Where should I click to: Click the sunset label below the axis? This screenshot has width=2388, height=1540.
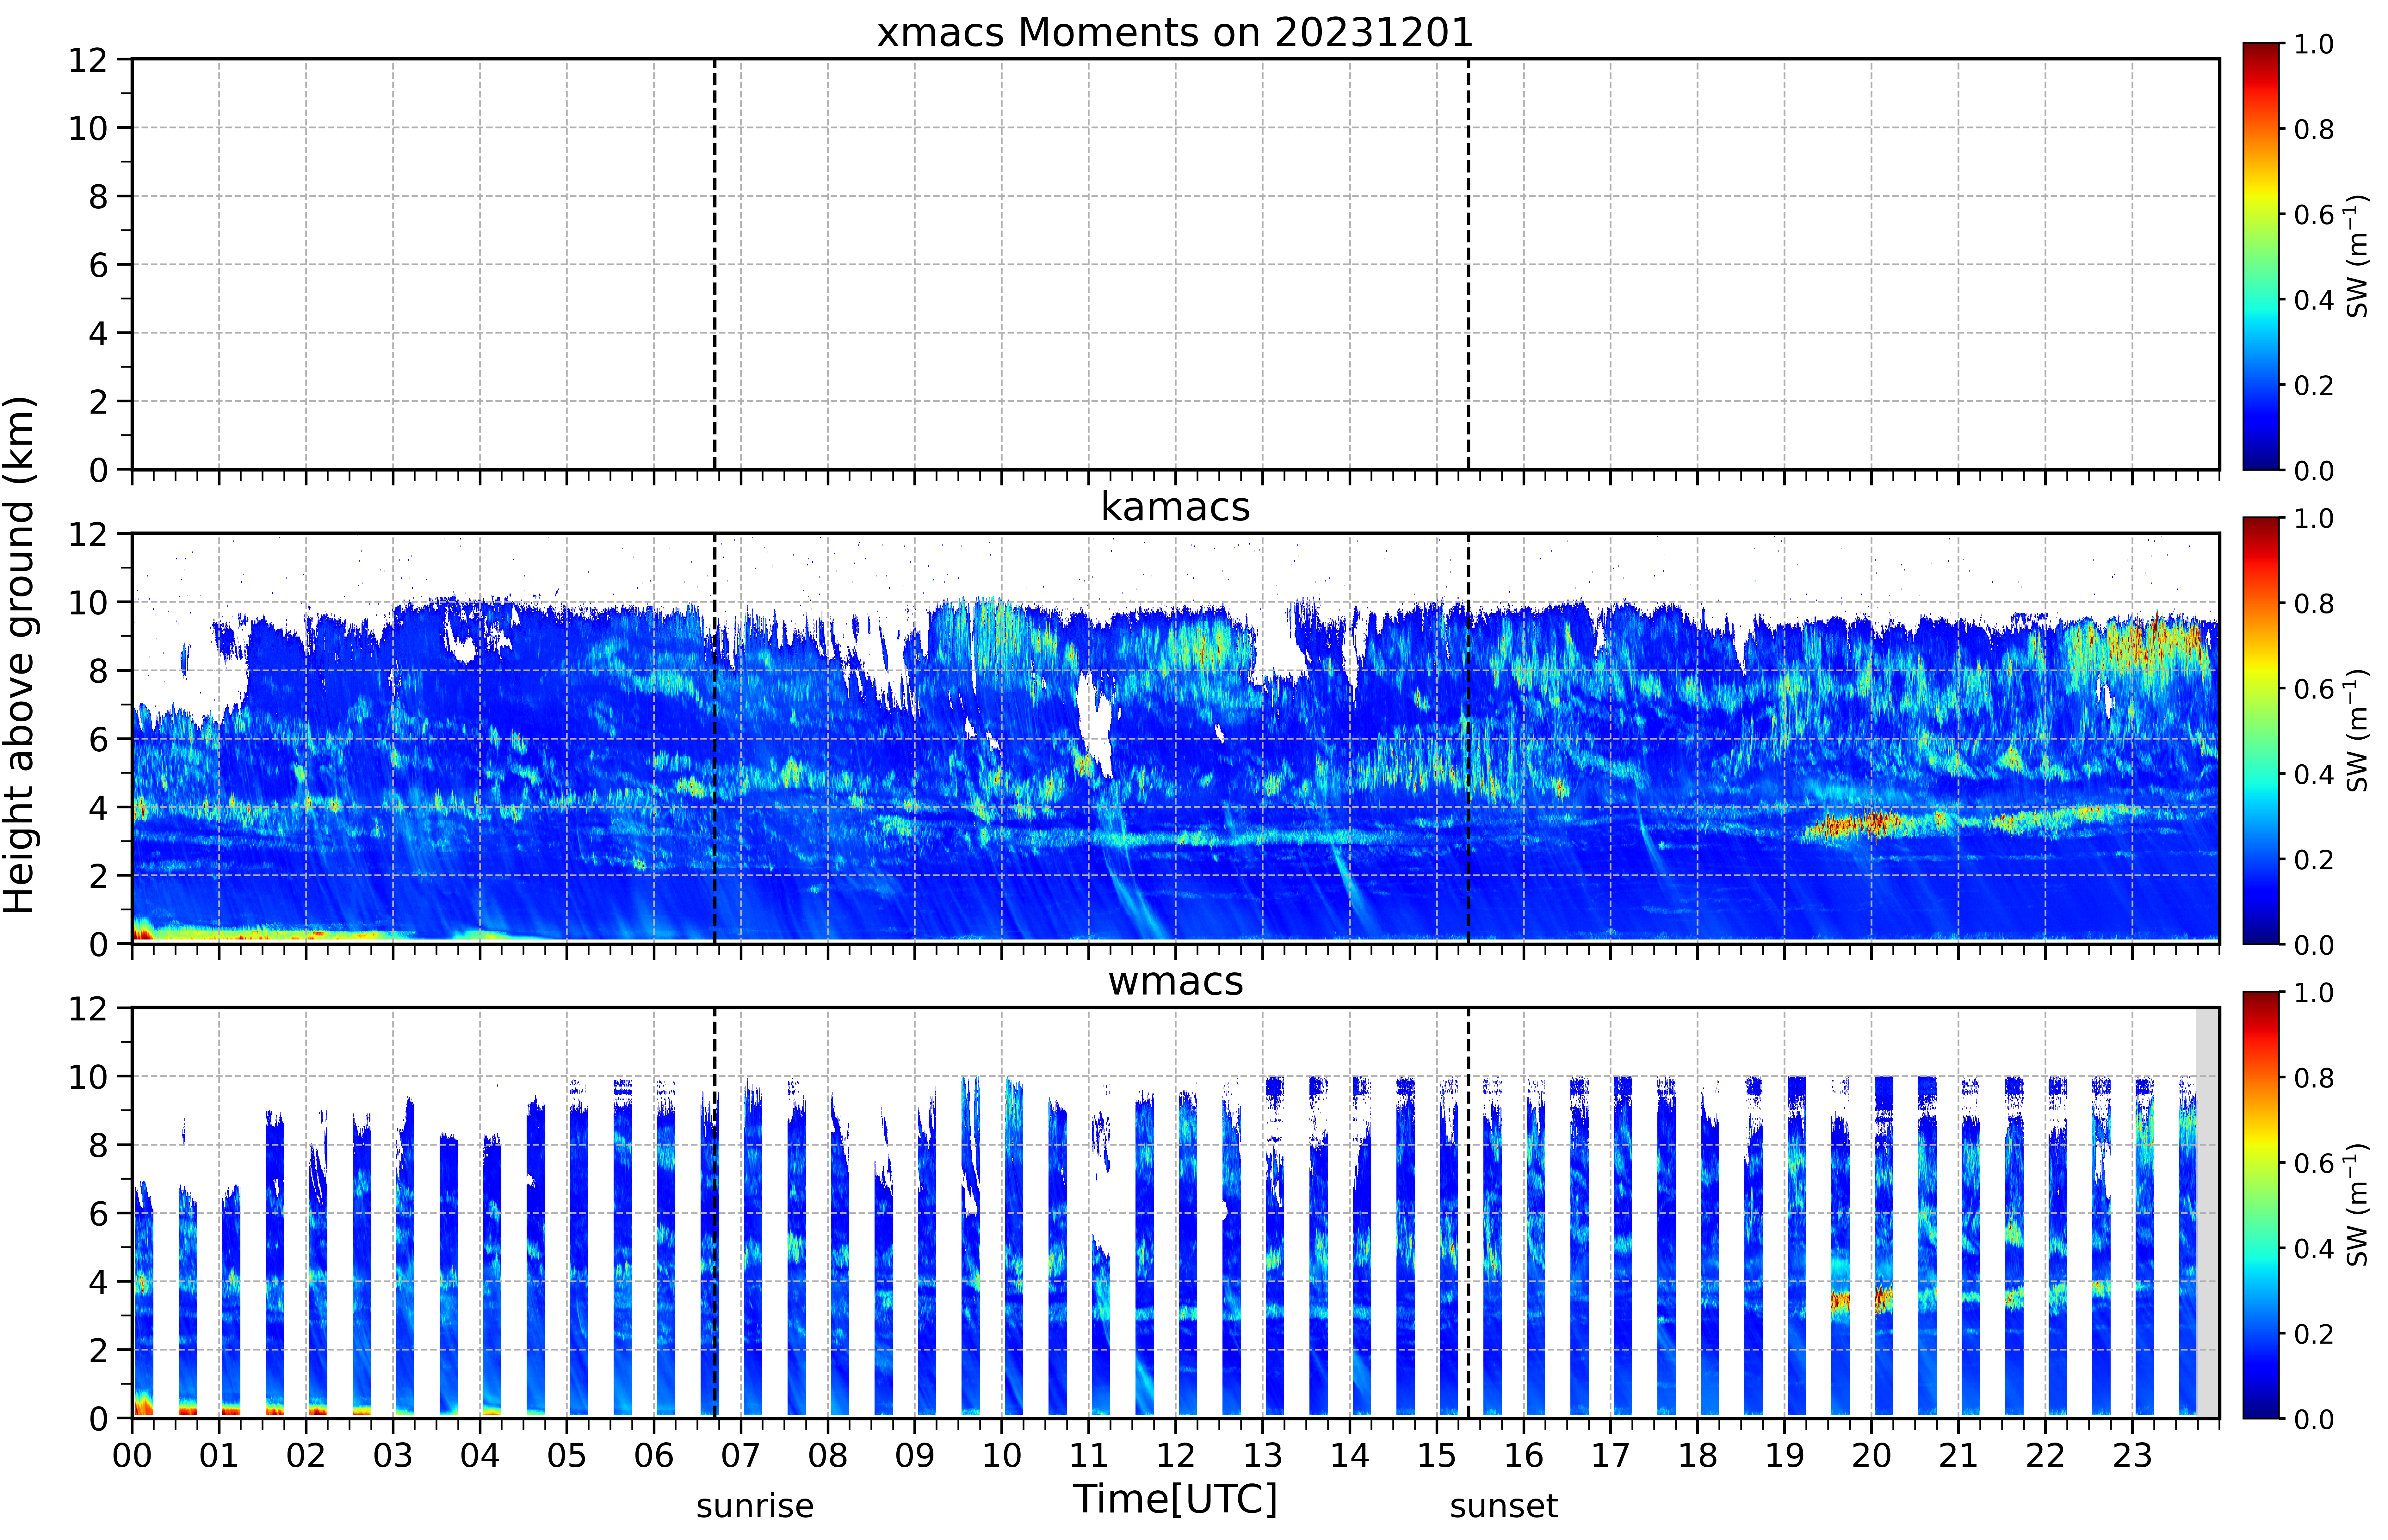pos(1503,1506)
